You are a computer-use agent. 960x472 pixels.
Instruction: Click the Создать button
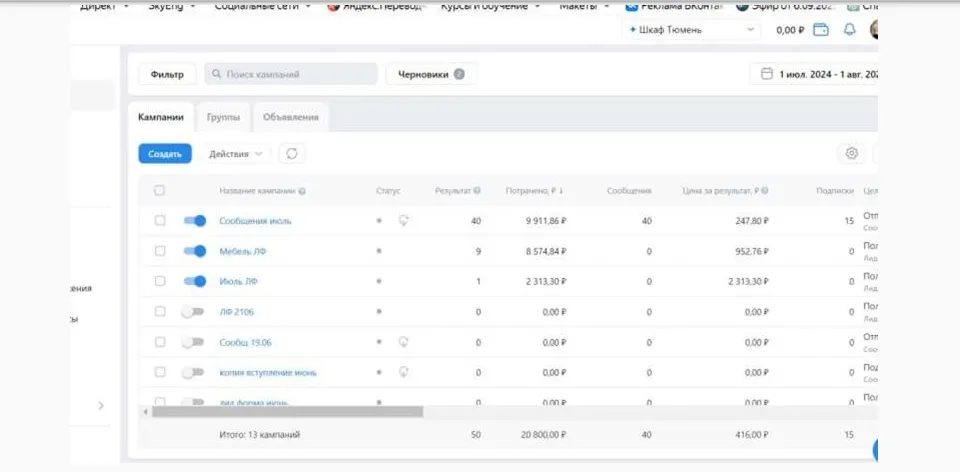pyautogui.click(x=165, y=154)
